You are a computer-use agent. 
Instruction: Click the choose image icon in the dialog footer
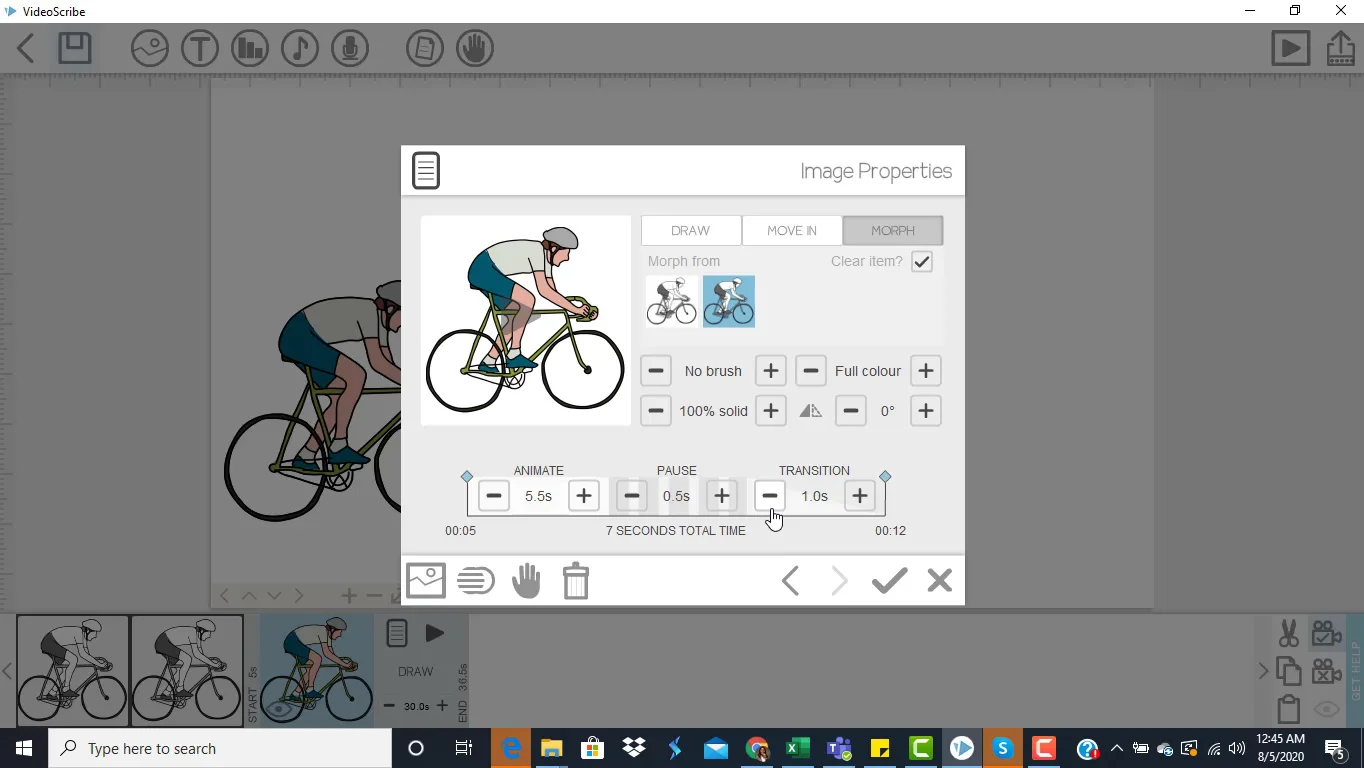[426, 580]
